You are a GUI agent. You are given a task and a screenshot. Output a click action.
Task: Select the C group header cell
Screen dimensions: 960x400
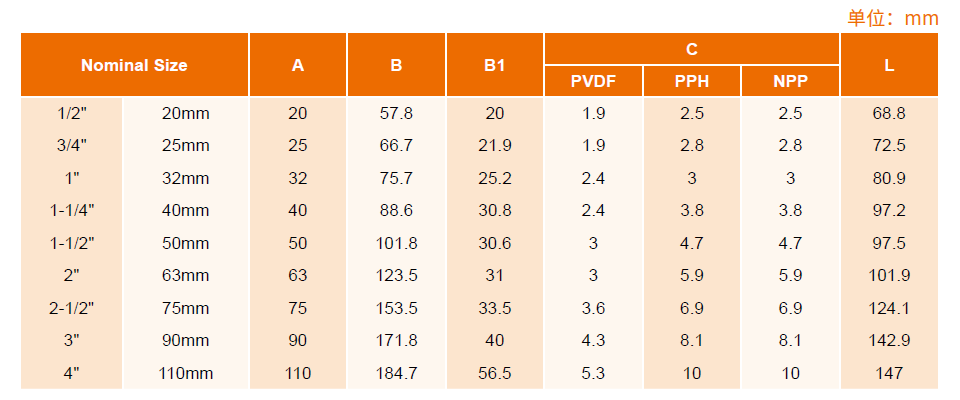click(692, 49)
